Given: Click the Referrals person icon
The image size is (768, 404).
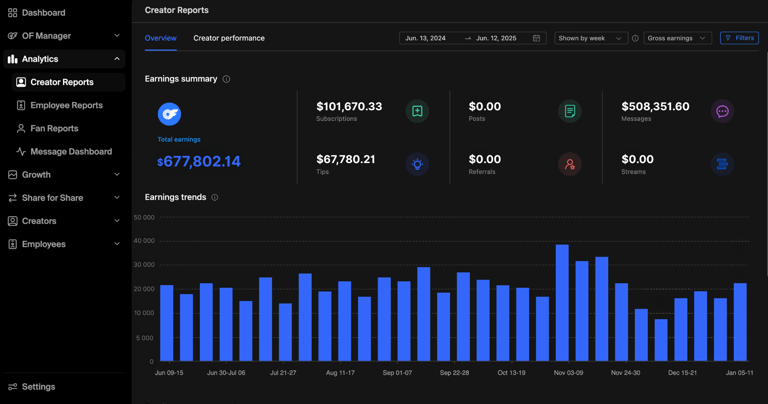Looking at the screenshot, I should tap(569, 164).
